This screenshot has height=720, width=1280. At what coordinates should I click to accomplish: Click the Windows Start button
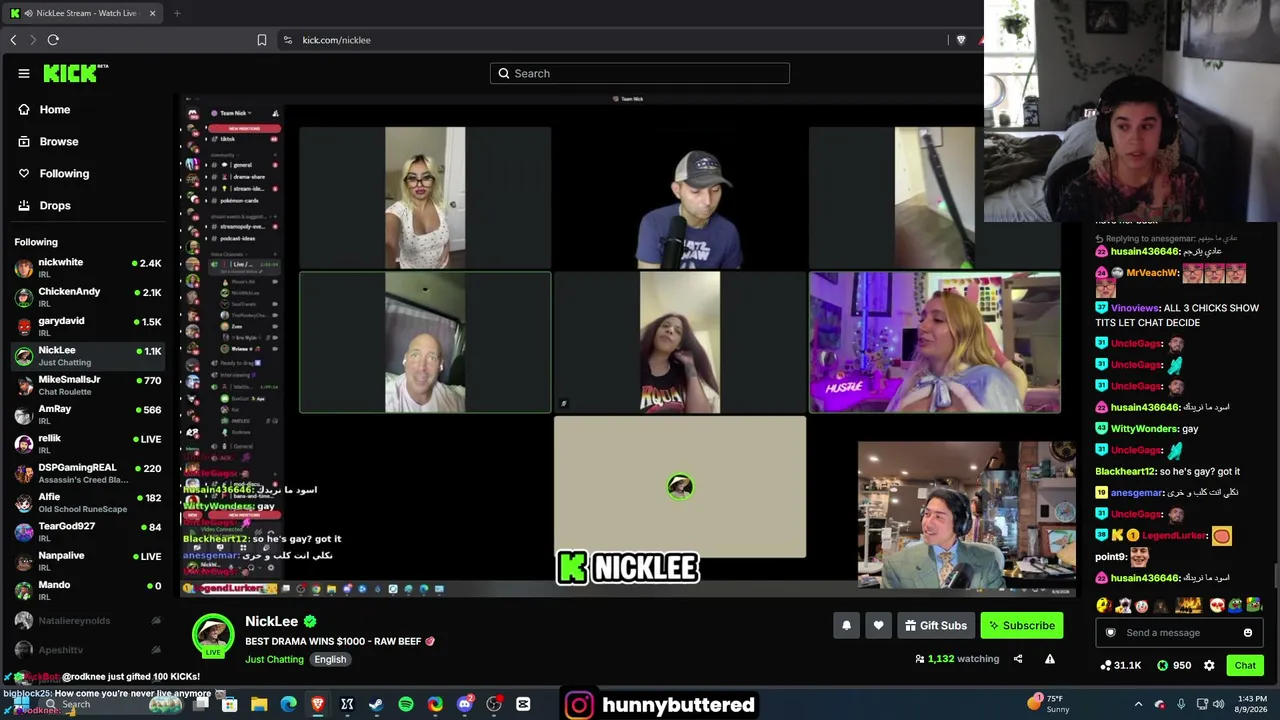[20, 704]
